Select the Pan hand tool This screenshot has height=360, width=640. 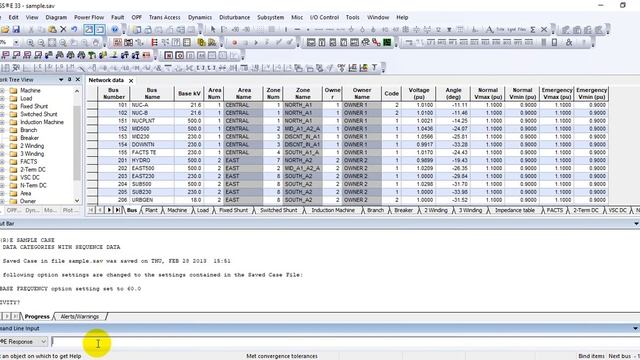tap(96, 42)
